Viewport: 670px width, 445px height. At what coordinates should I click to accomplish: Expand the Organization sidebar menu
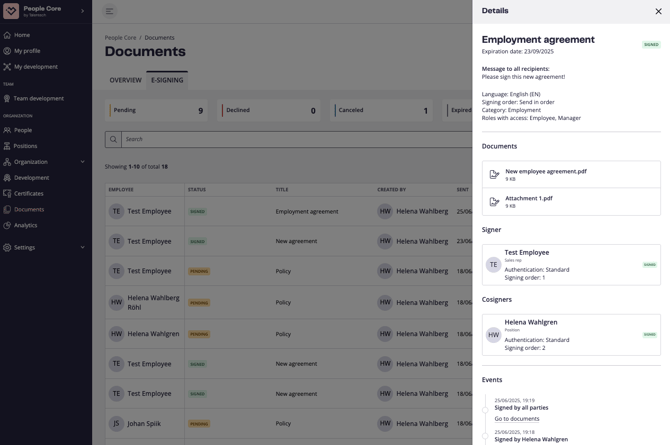[x=82, y=162]
